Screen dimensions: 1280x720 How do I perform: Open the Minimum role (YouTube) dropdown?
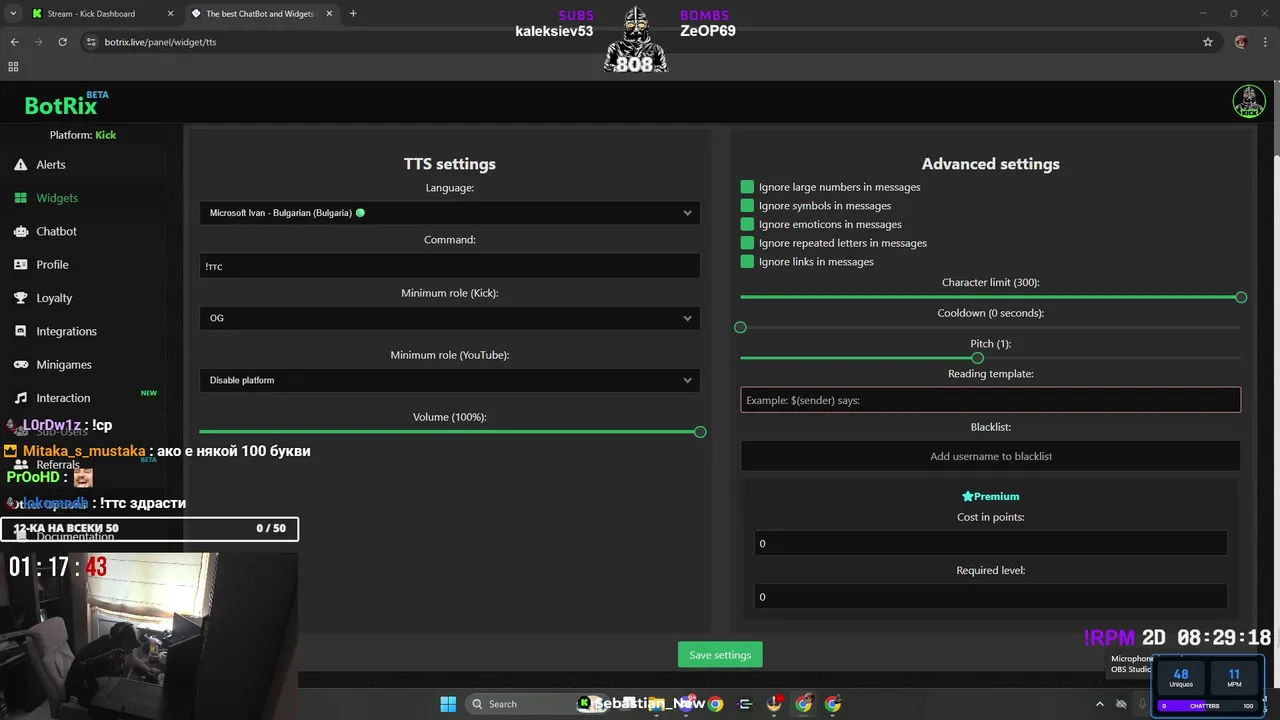click(x=449, y=380)
